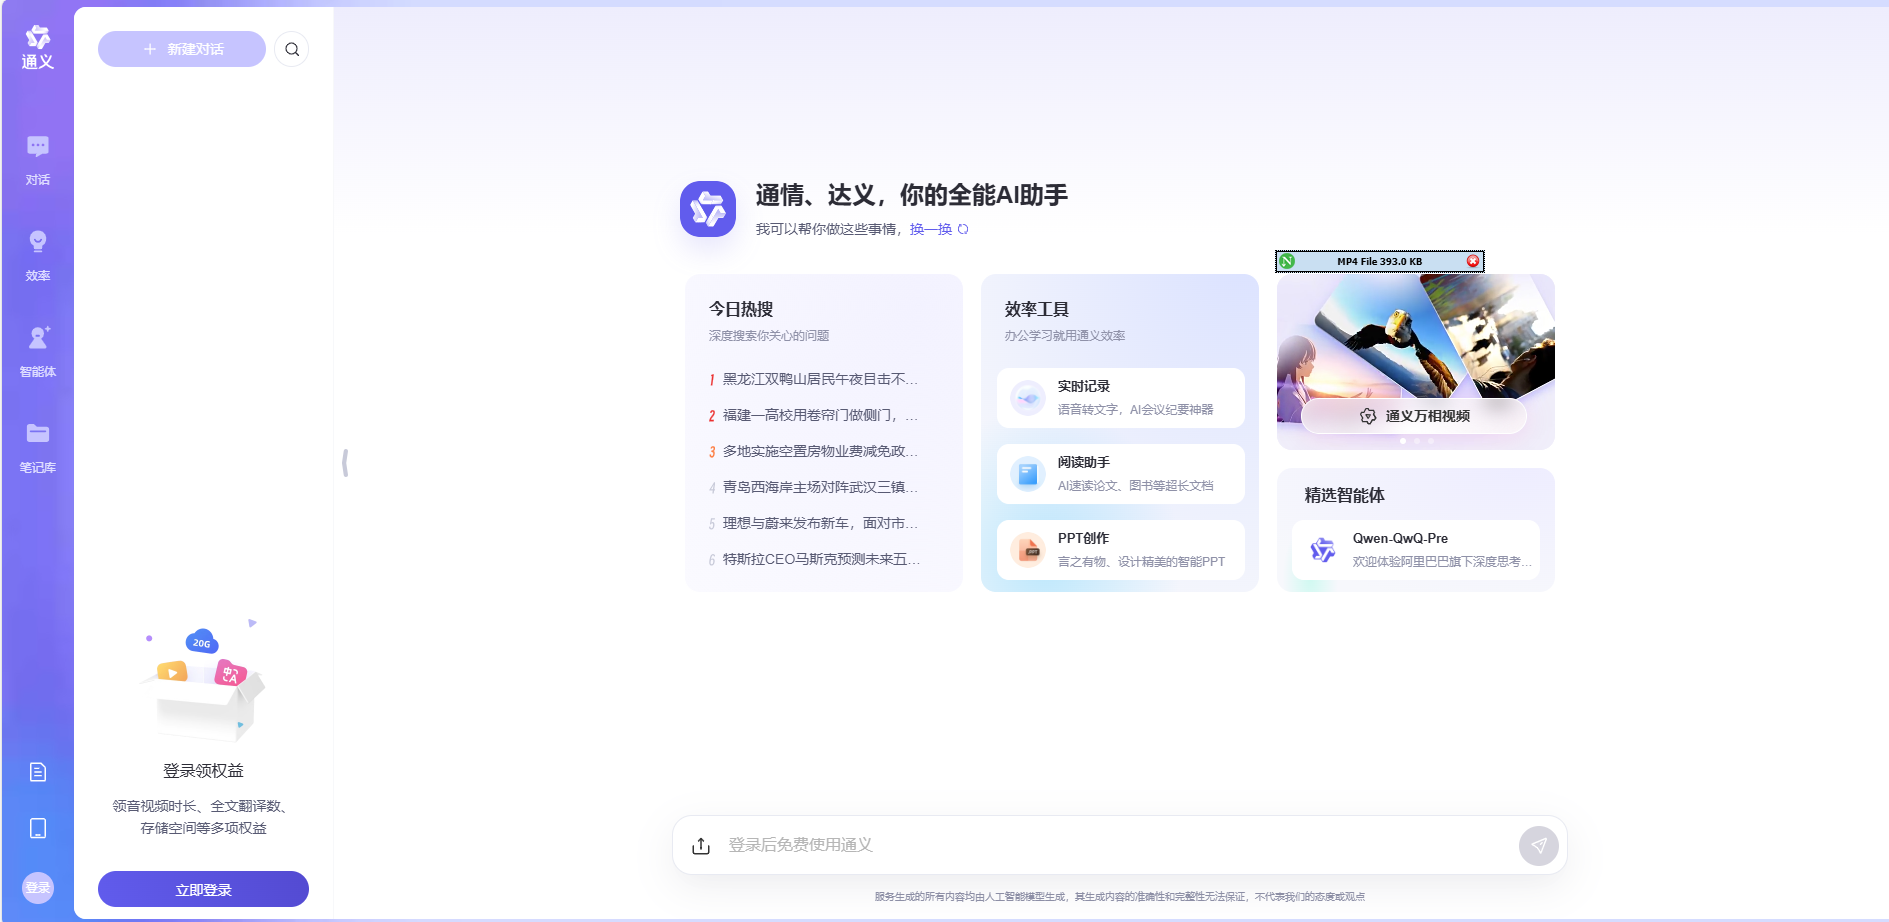Screen dimensions: 1889x922
Task: Open the 通义万相视频 banner
Action: 1416,361
